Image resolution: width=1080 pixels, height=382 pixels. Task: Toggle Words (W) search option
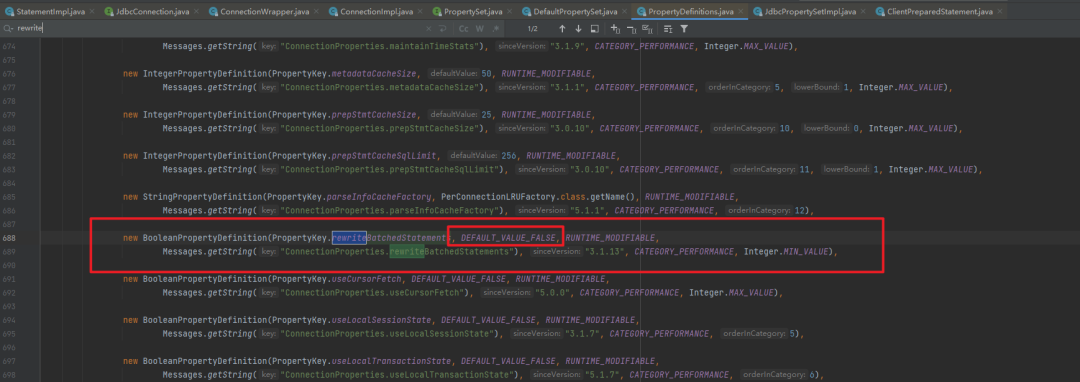(x=480, y=29)
